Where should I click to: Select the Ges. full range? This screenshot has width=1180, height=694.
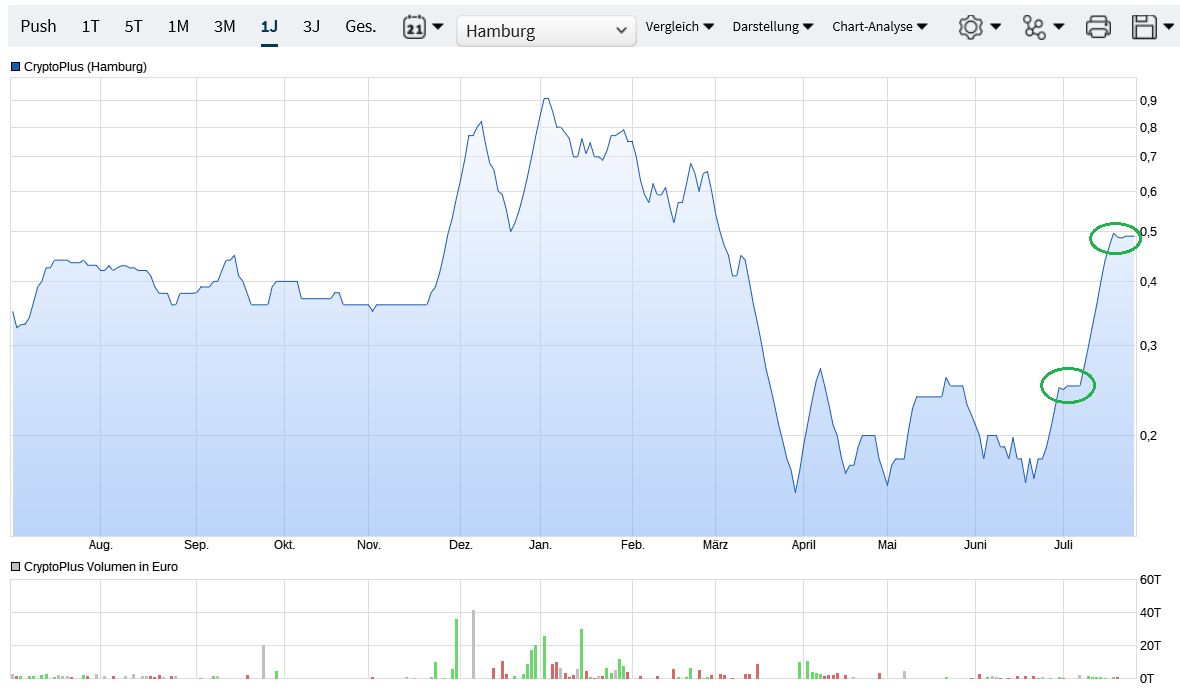(360, 26)
